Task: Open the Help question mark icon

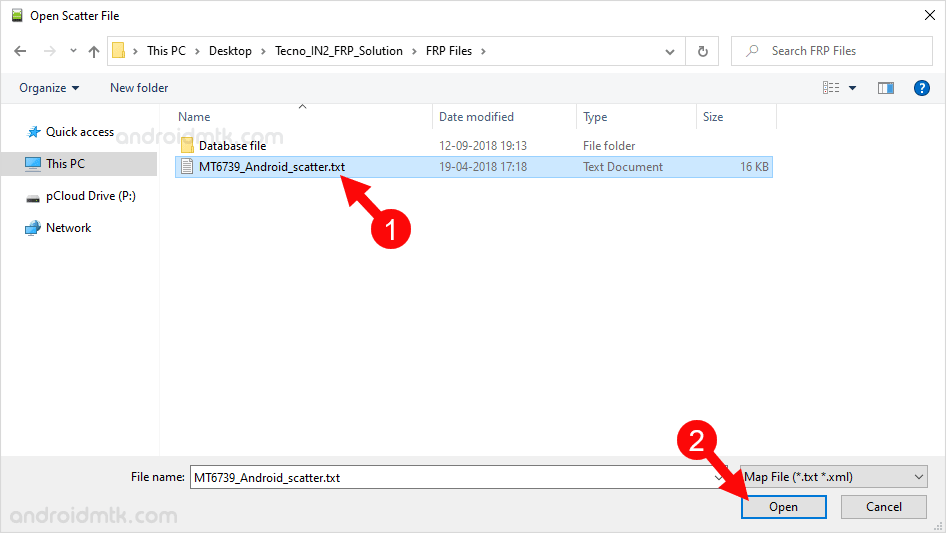Action: 922,88
